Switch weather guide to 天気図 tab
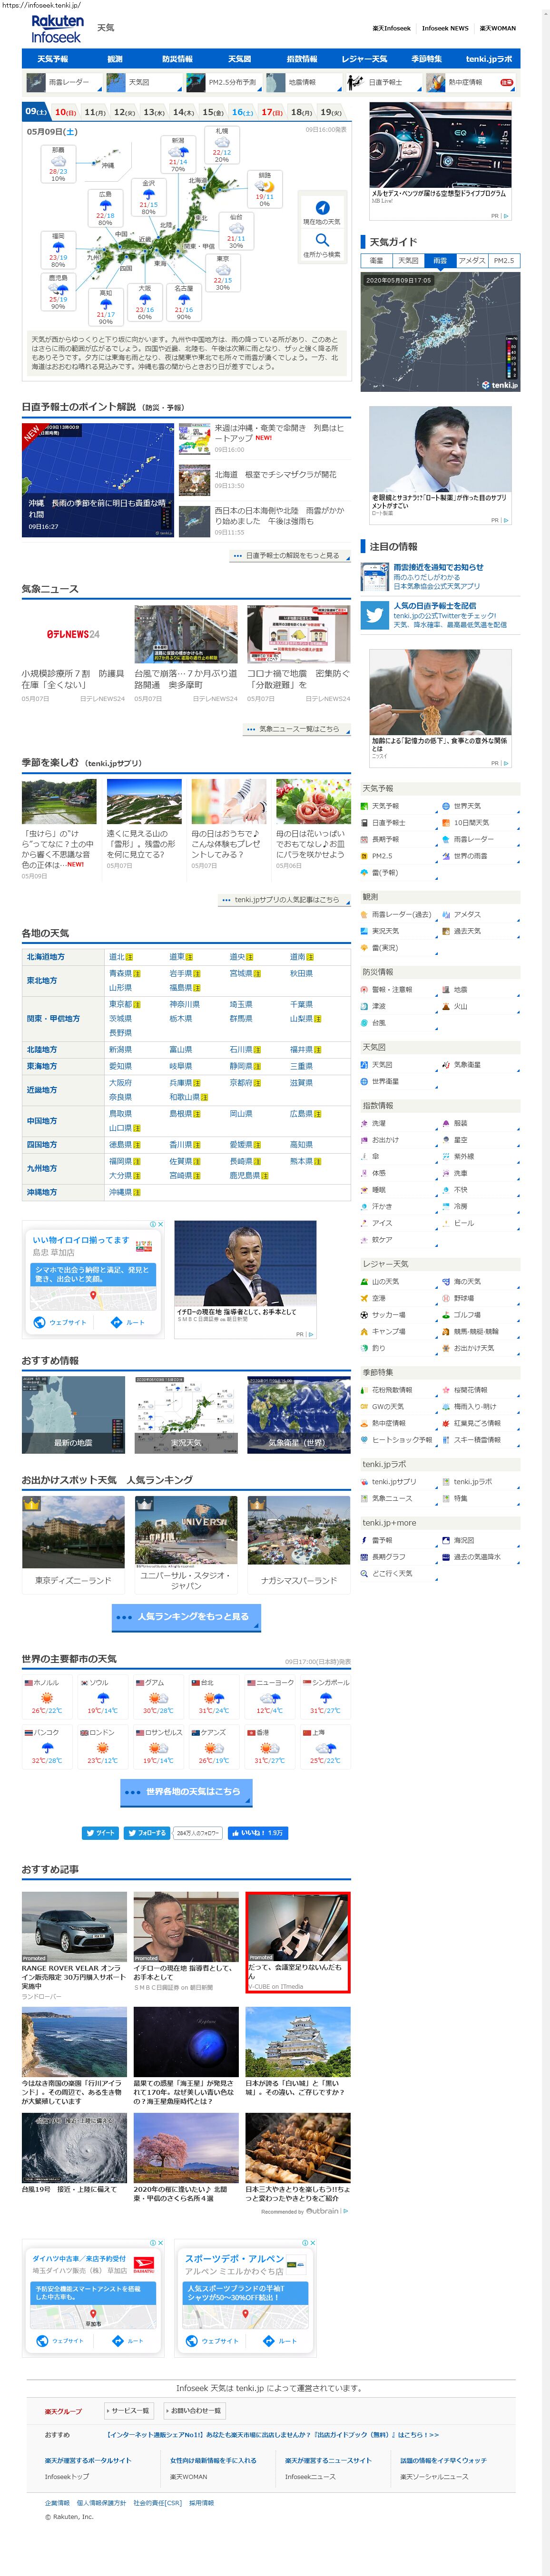550x2576 pixels. point(408,260)
